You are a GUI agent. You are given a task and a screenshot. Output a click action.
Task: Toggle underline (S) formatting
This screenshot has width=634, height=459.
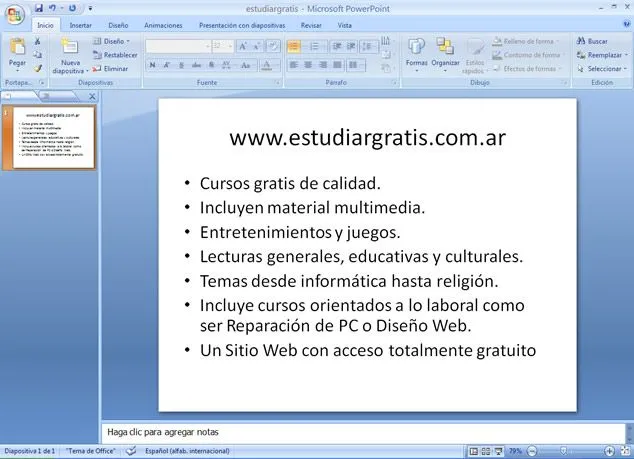pyautogui.click(x=181, y=65)
